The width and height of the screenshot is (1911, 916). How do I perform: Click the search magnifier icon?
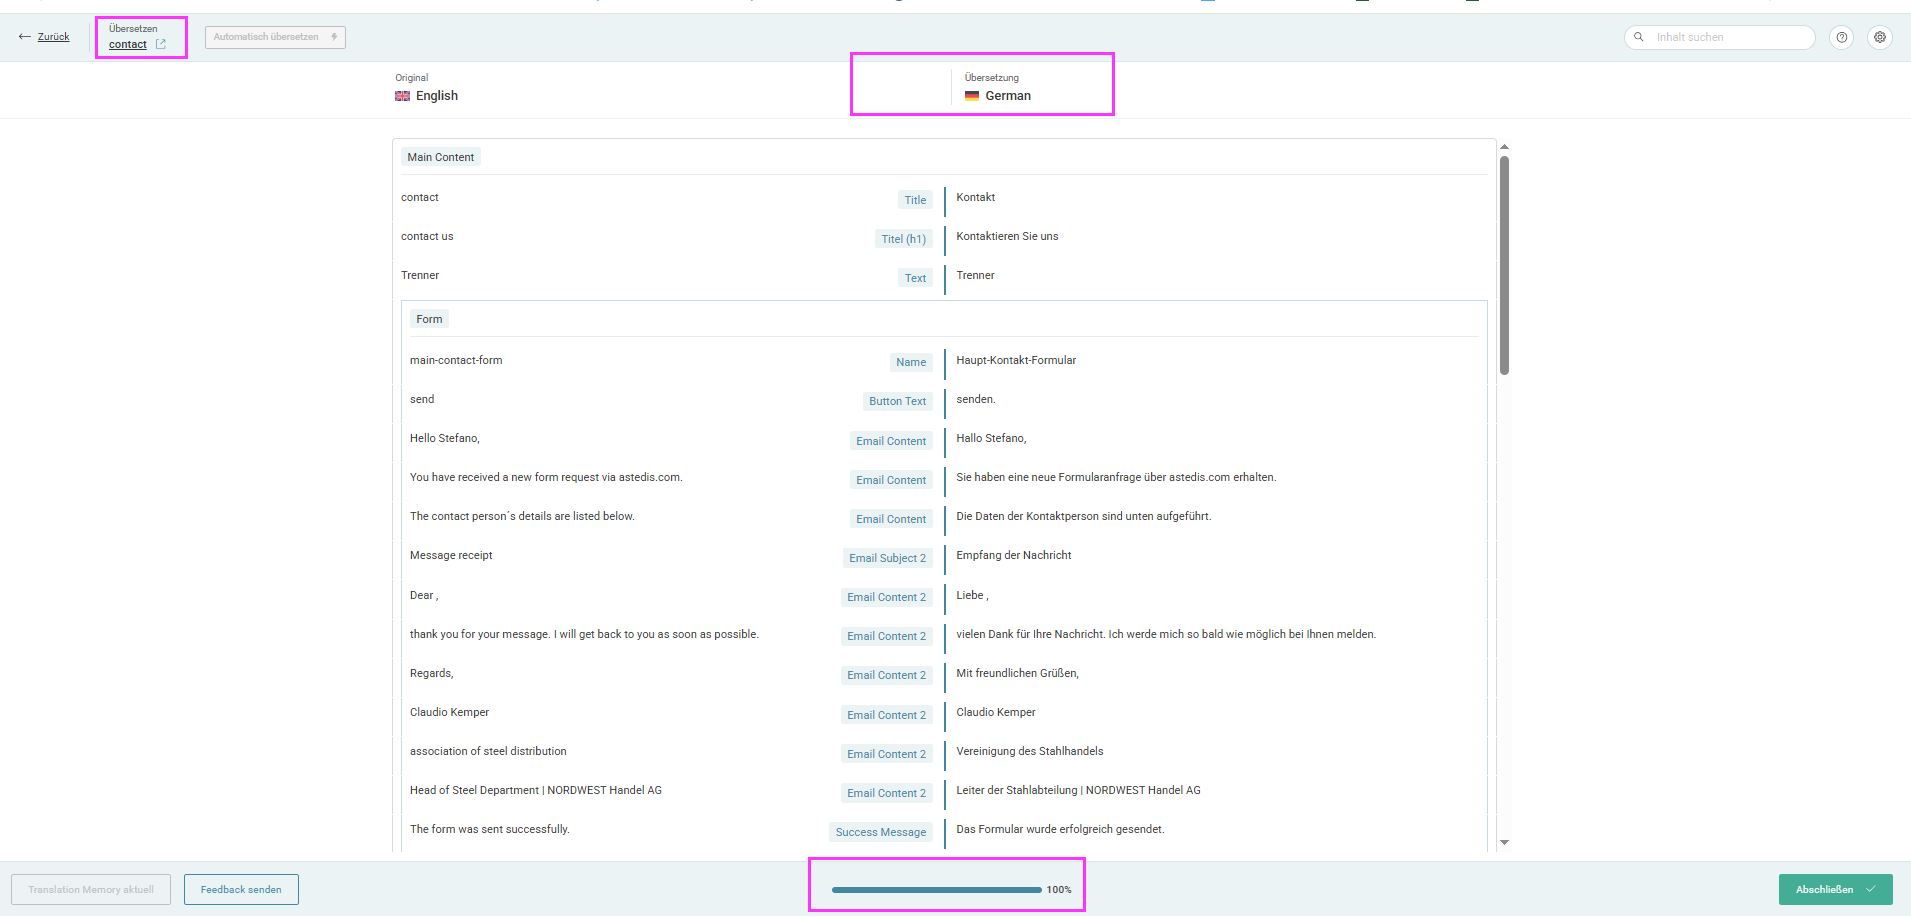pos(1639,37)
